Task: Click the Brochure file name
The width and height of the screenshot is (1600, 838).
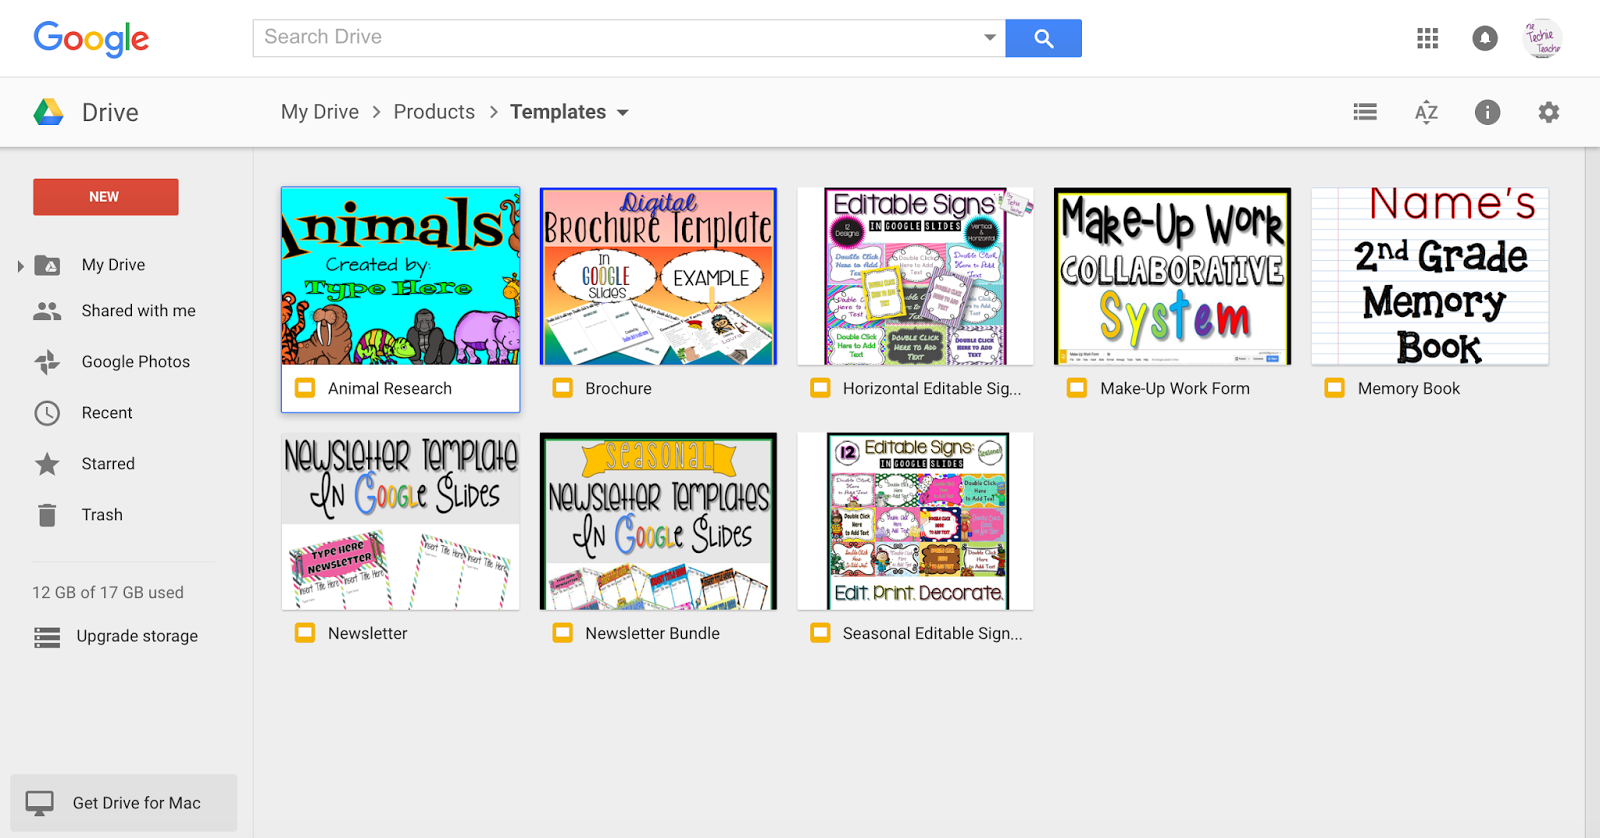Action: click(618, 389)
